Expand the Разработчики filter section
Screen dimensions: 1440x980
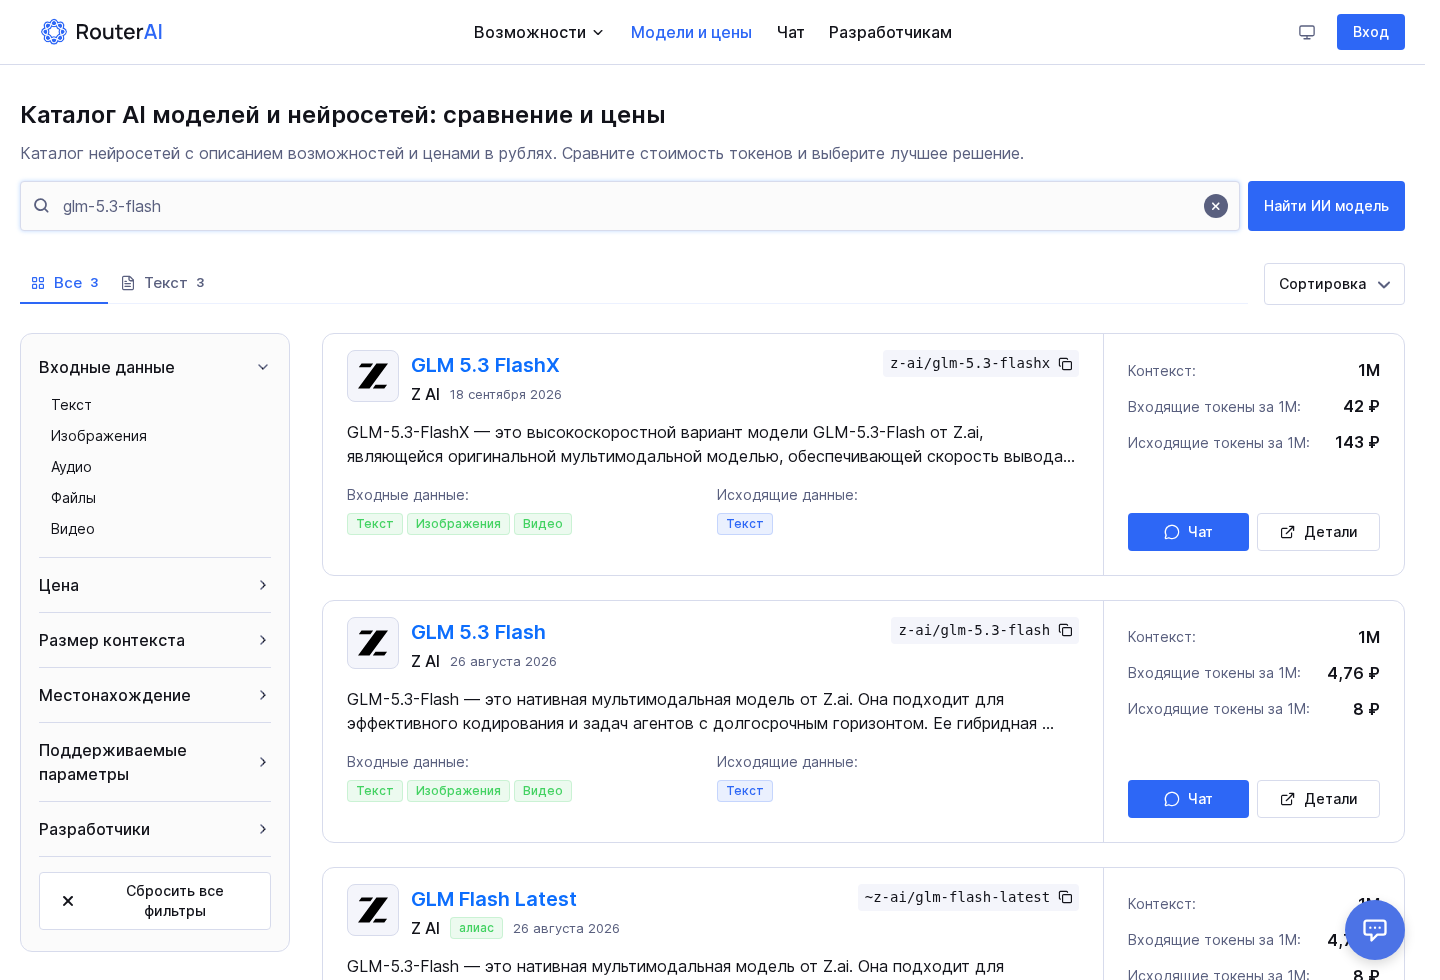[155, 829]
